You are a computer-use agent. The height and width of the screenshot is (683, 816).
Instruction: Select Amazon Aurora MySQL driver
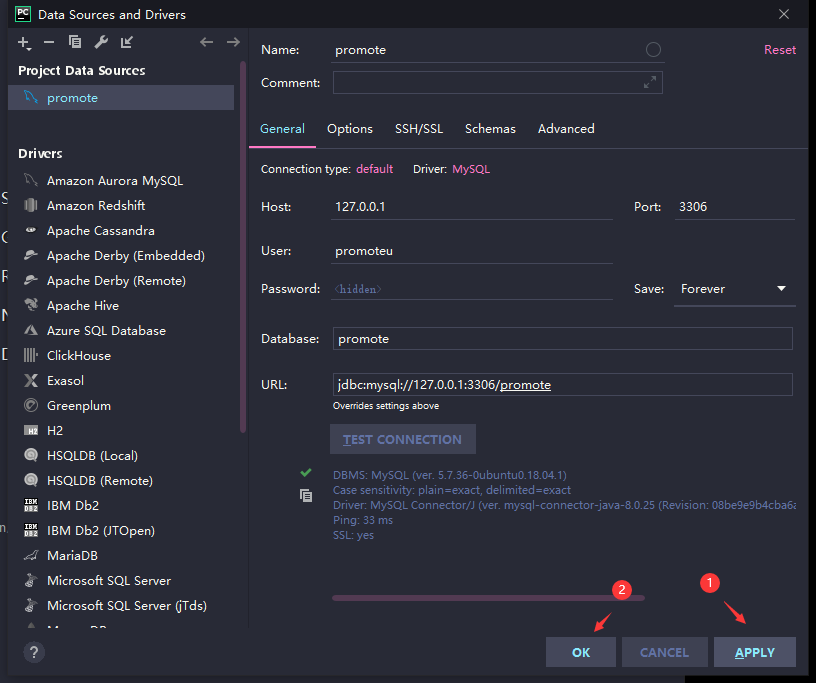(x=114, y=181)
